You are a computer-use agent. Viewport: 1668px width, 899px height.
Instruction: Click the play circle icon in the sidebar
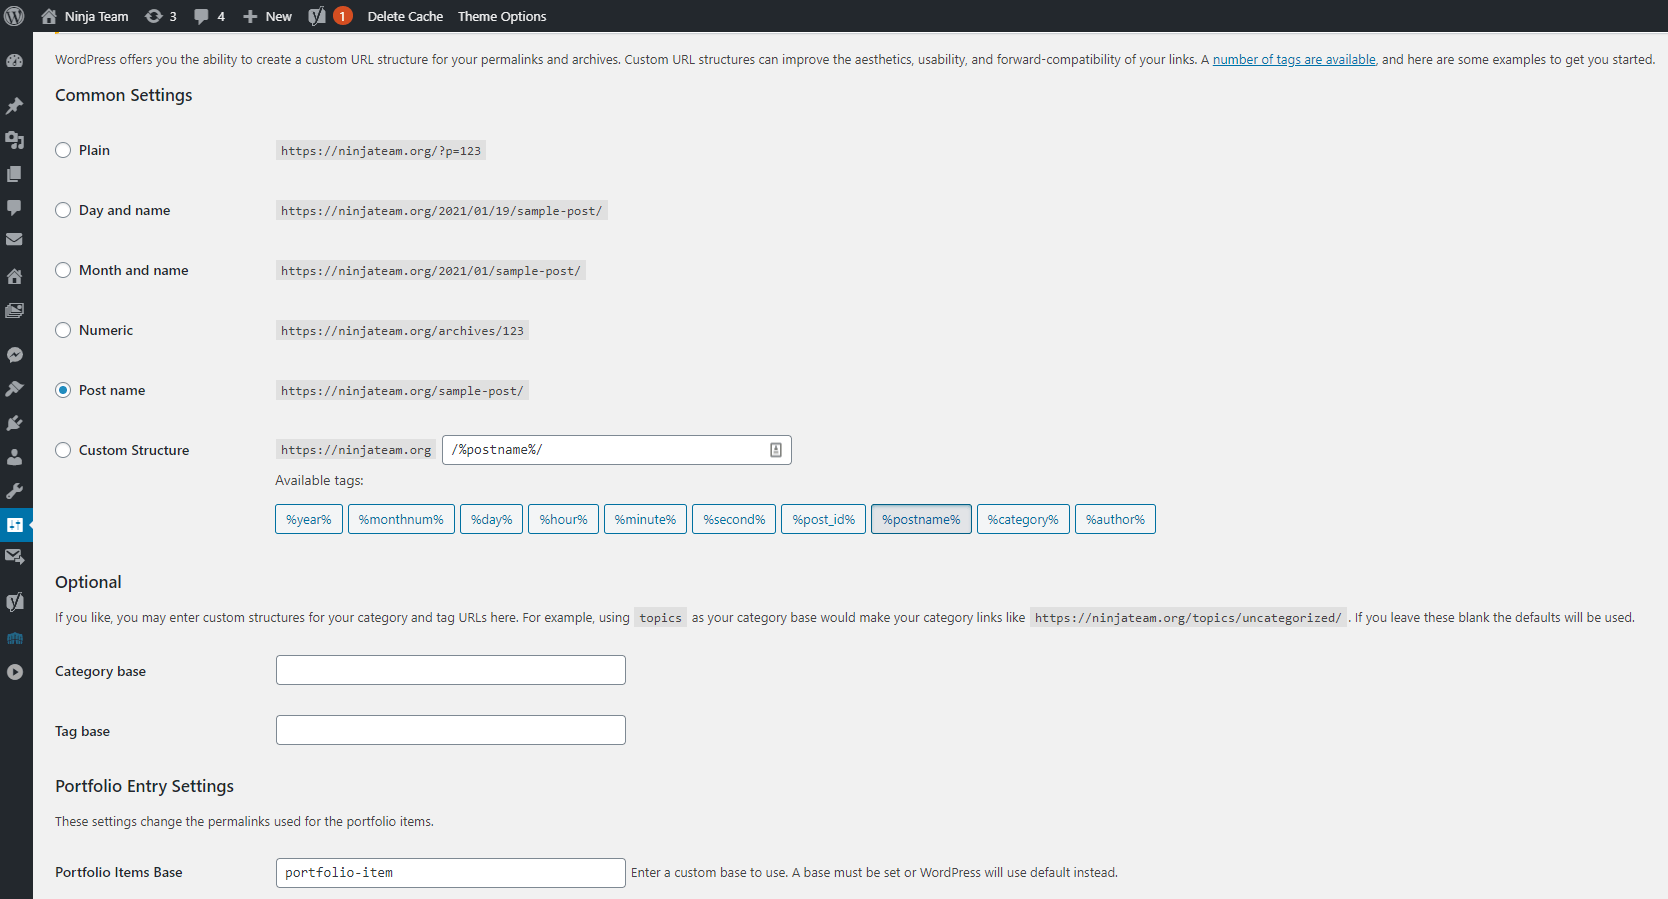click(x=15, y=672)
